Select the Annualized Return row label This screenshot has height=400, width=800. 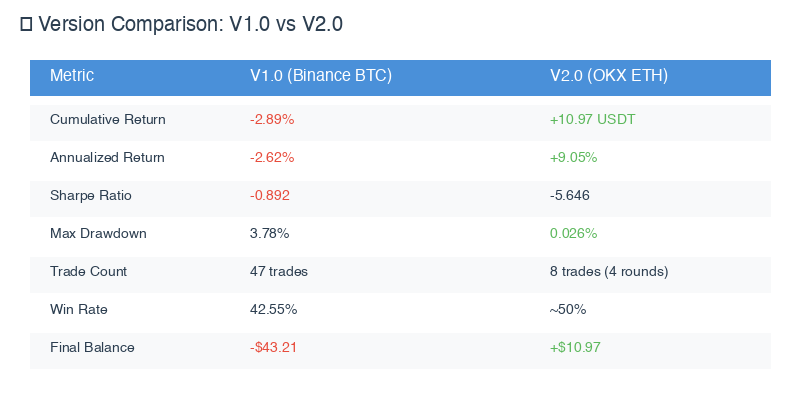(108, 158)
